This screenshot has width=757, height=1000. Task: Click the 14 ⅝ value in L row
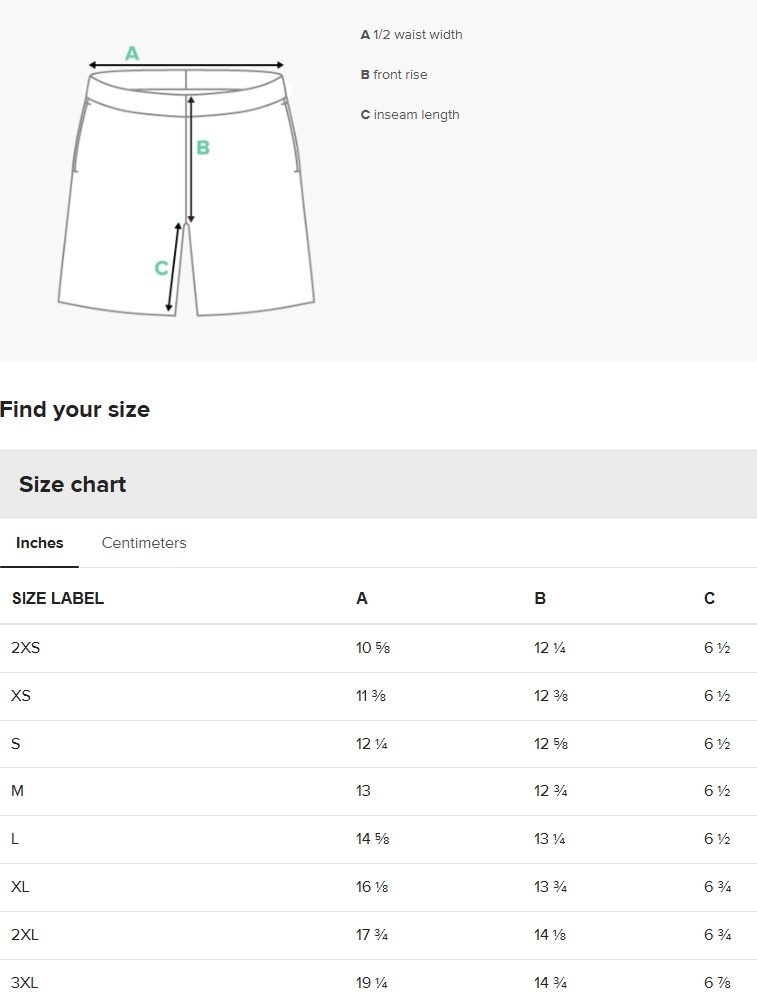click(x=372, y=839)
